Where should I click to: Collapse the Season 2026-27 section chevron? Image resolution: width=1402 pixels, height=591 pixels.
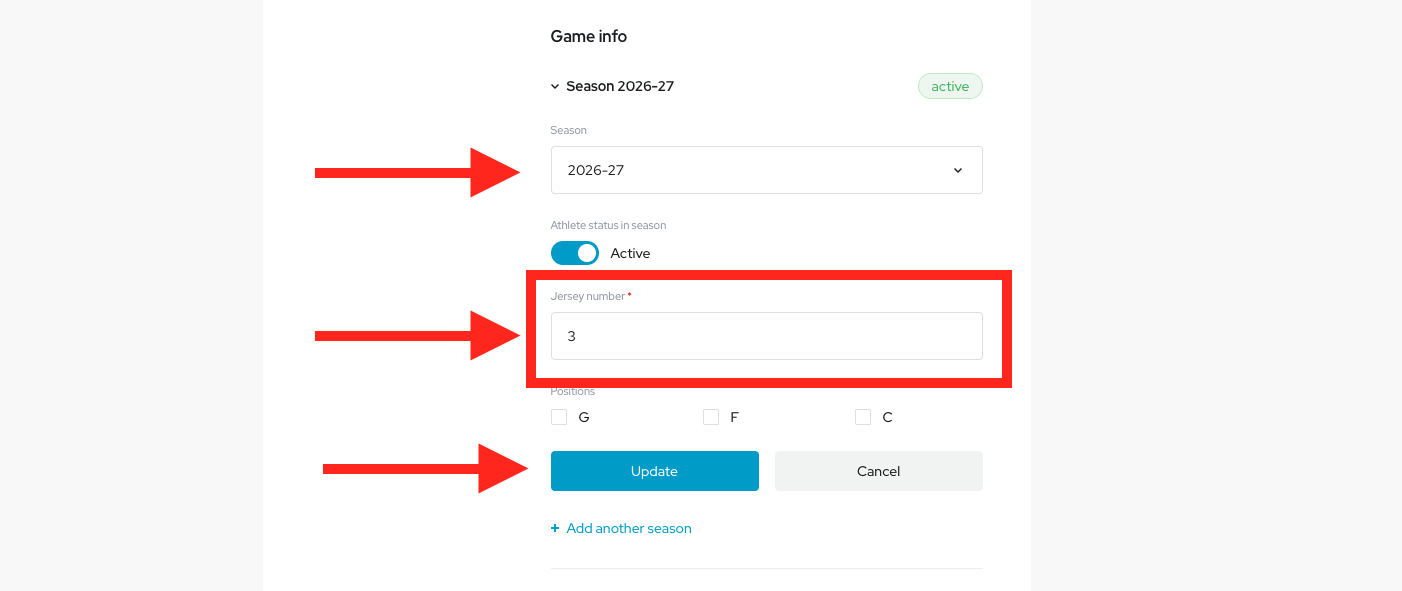(555, 87)
